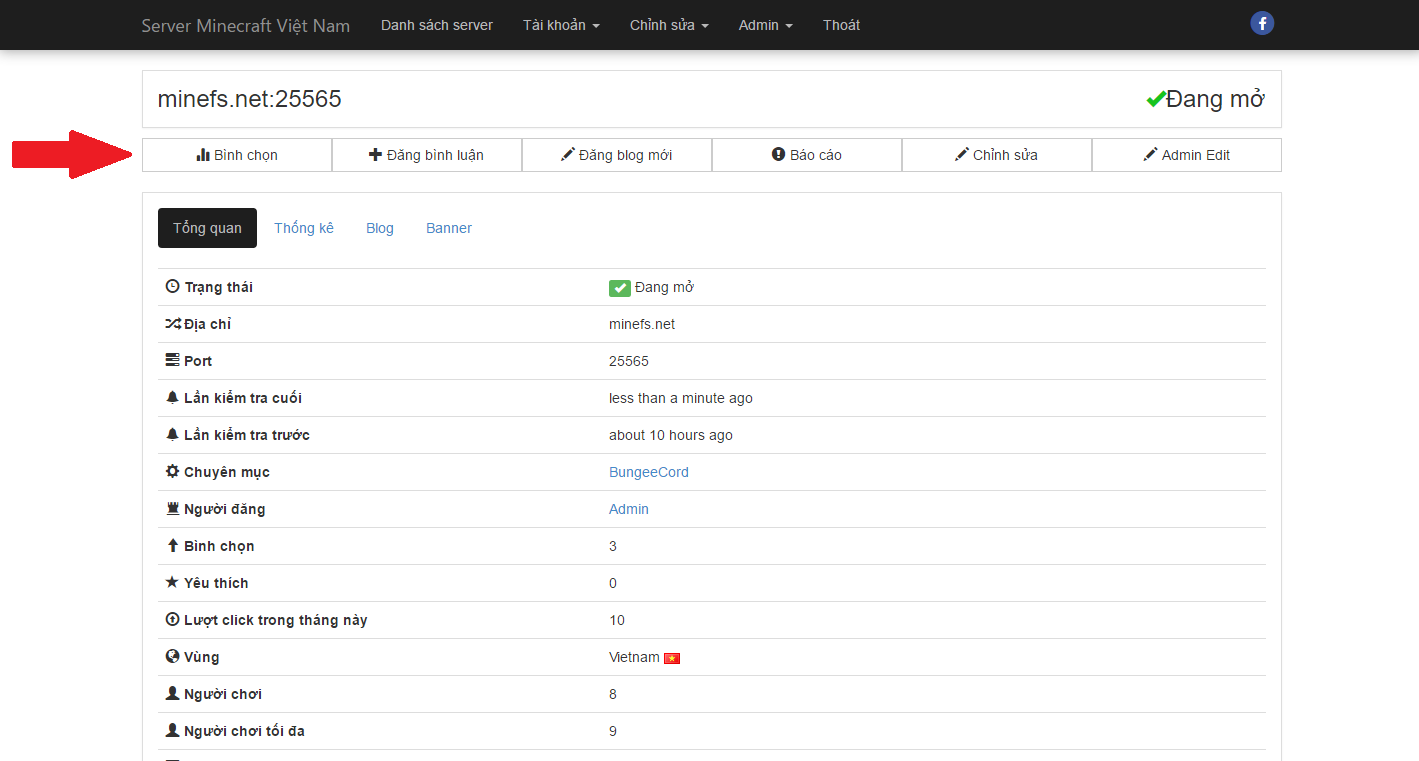Click the Đăng blog mới button
Image resolution: width=1419 pixels, height=761 pixels.
pyautogui.click(x=617, y=155)
